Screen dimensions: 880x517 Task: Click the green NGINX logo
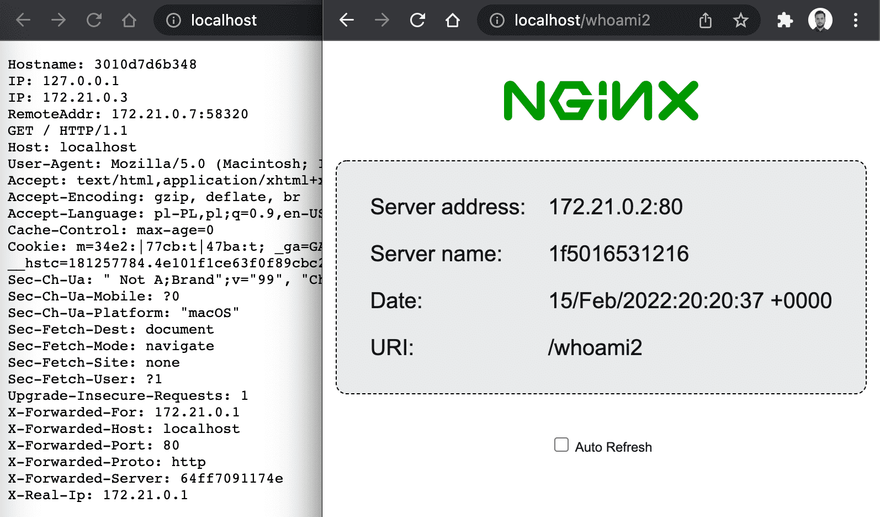coord(601,101)
